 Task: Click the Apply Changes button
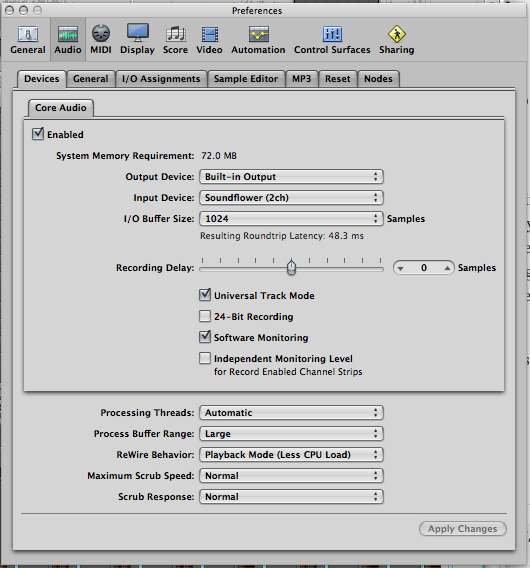(x=463, y=529)
